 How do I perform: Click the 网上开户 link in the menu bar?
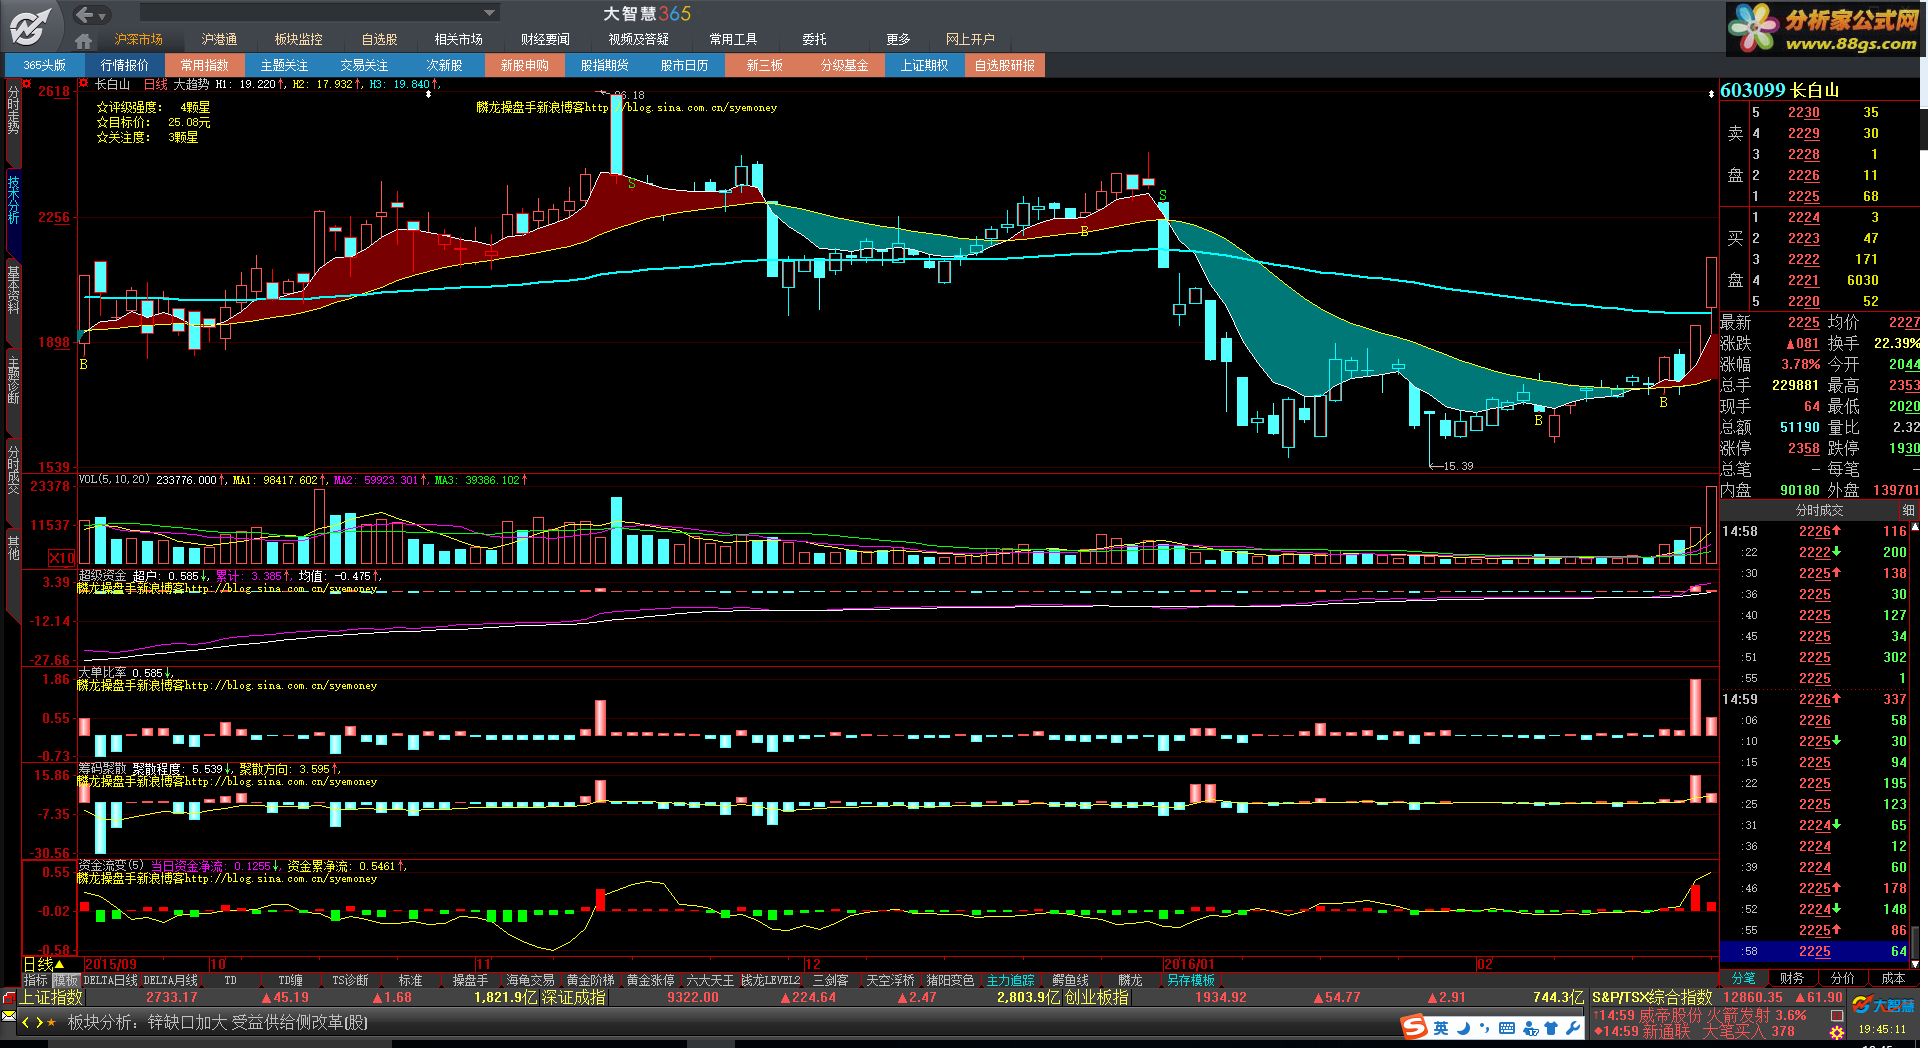970,39
